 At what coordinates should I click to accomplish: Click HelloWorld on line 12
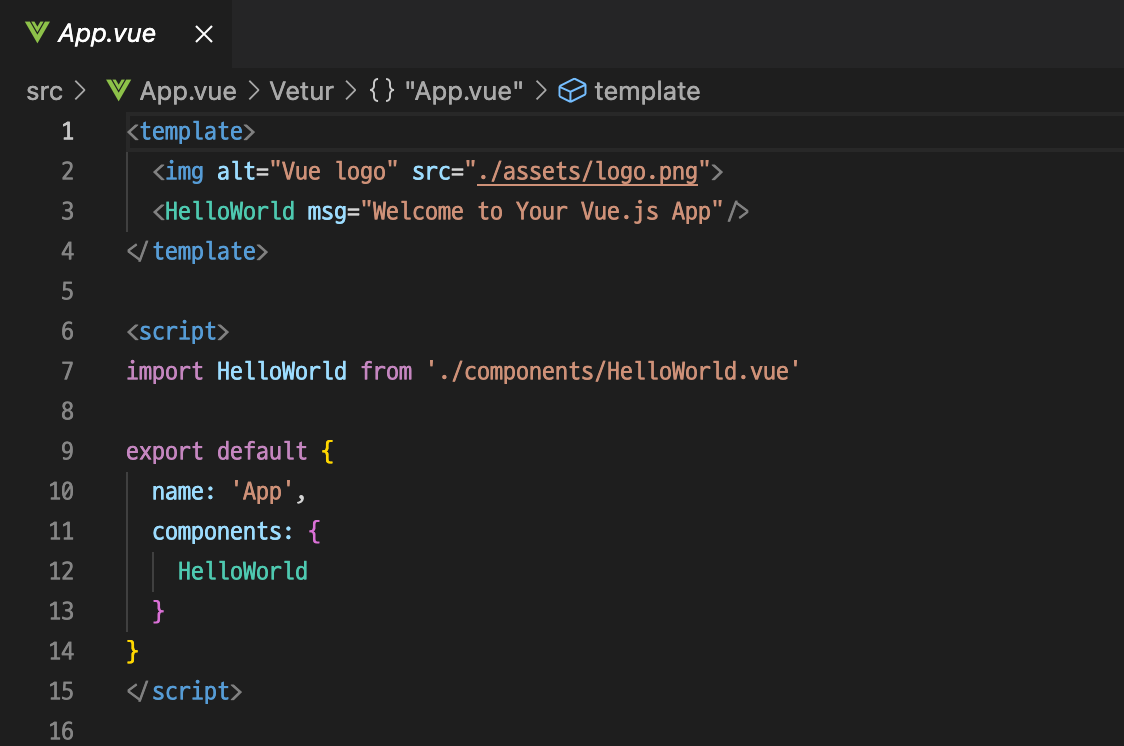(242, 571)
